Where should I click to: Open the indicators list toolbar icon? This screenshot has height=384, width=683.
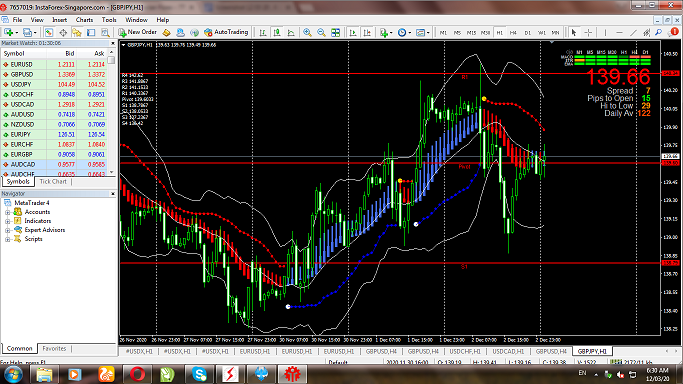[383, 33]
